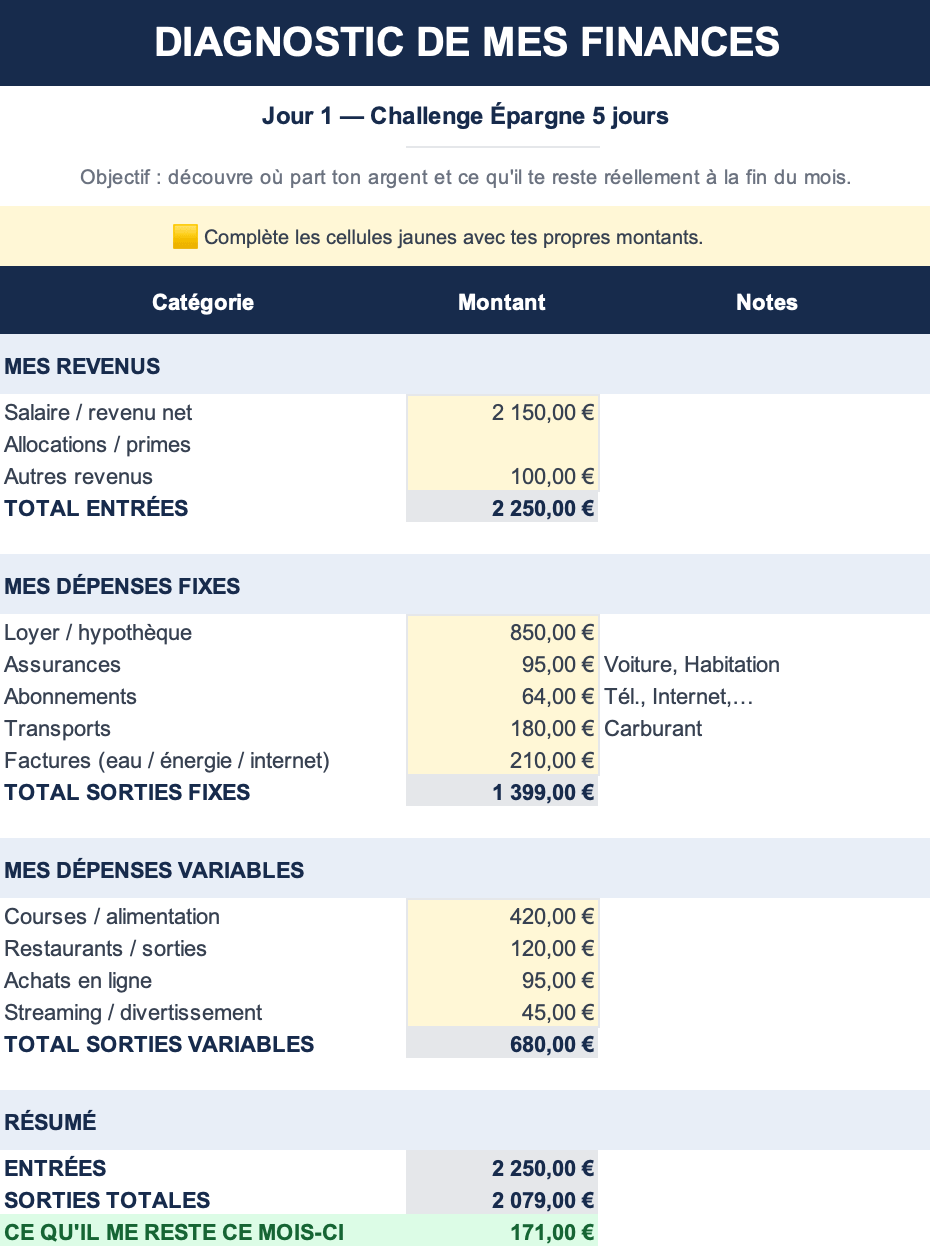Select the Restaurants / sorties label
This screenshot has width=930, height=1254.
coord(105,948)
